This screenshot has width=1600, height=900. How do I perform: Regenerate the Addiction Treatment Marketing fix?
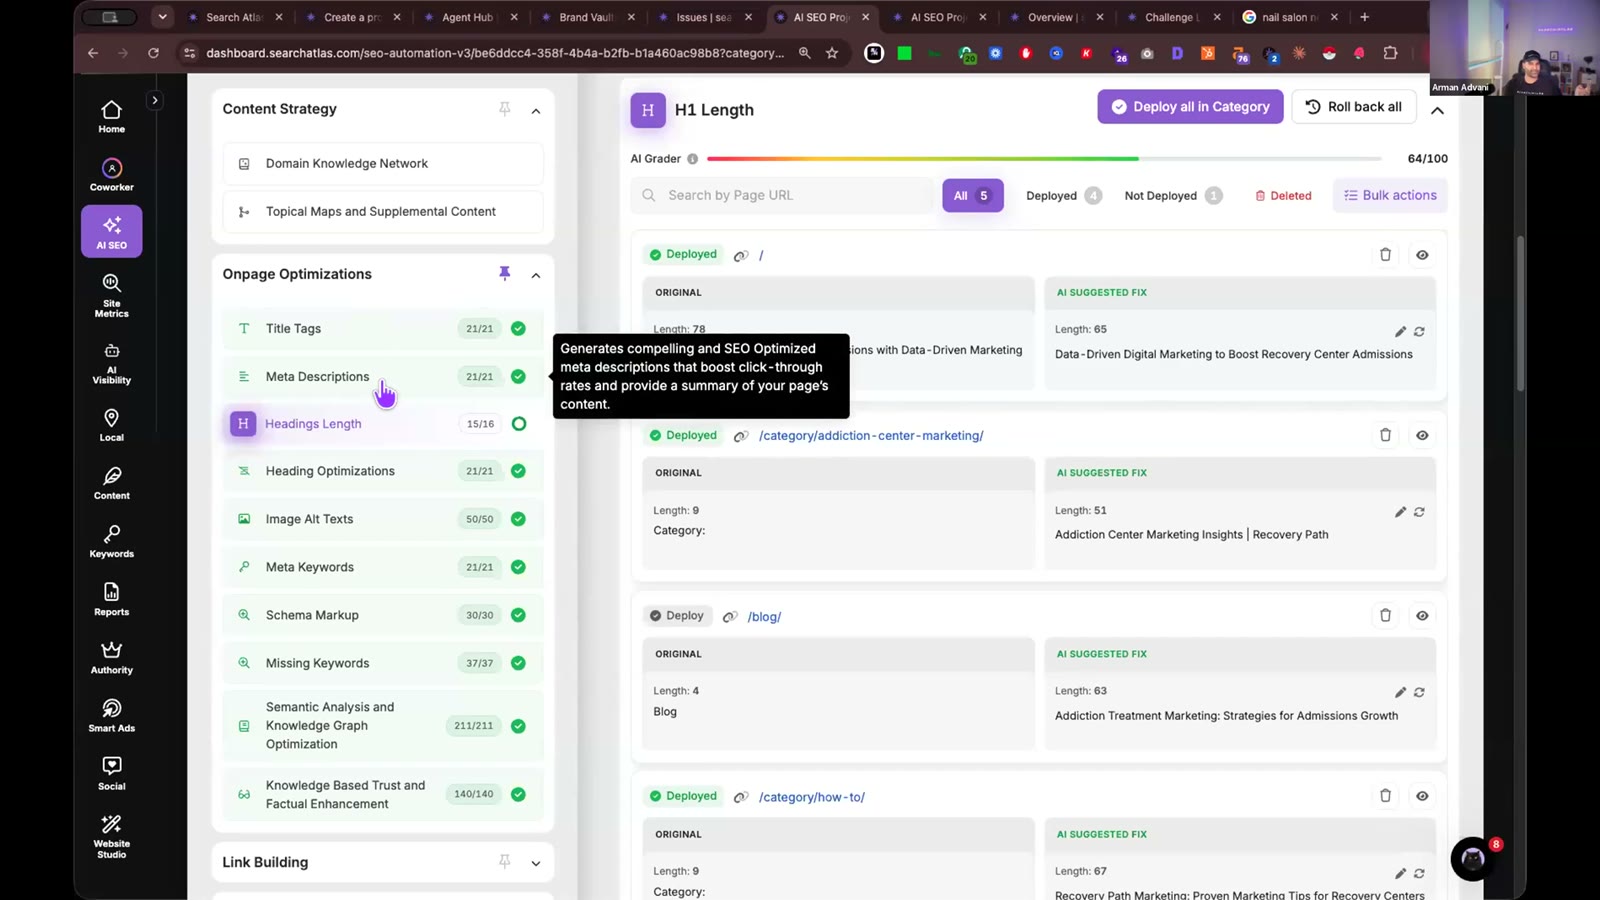point(1419,692)
